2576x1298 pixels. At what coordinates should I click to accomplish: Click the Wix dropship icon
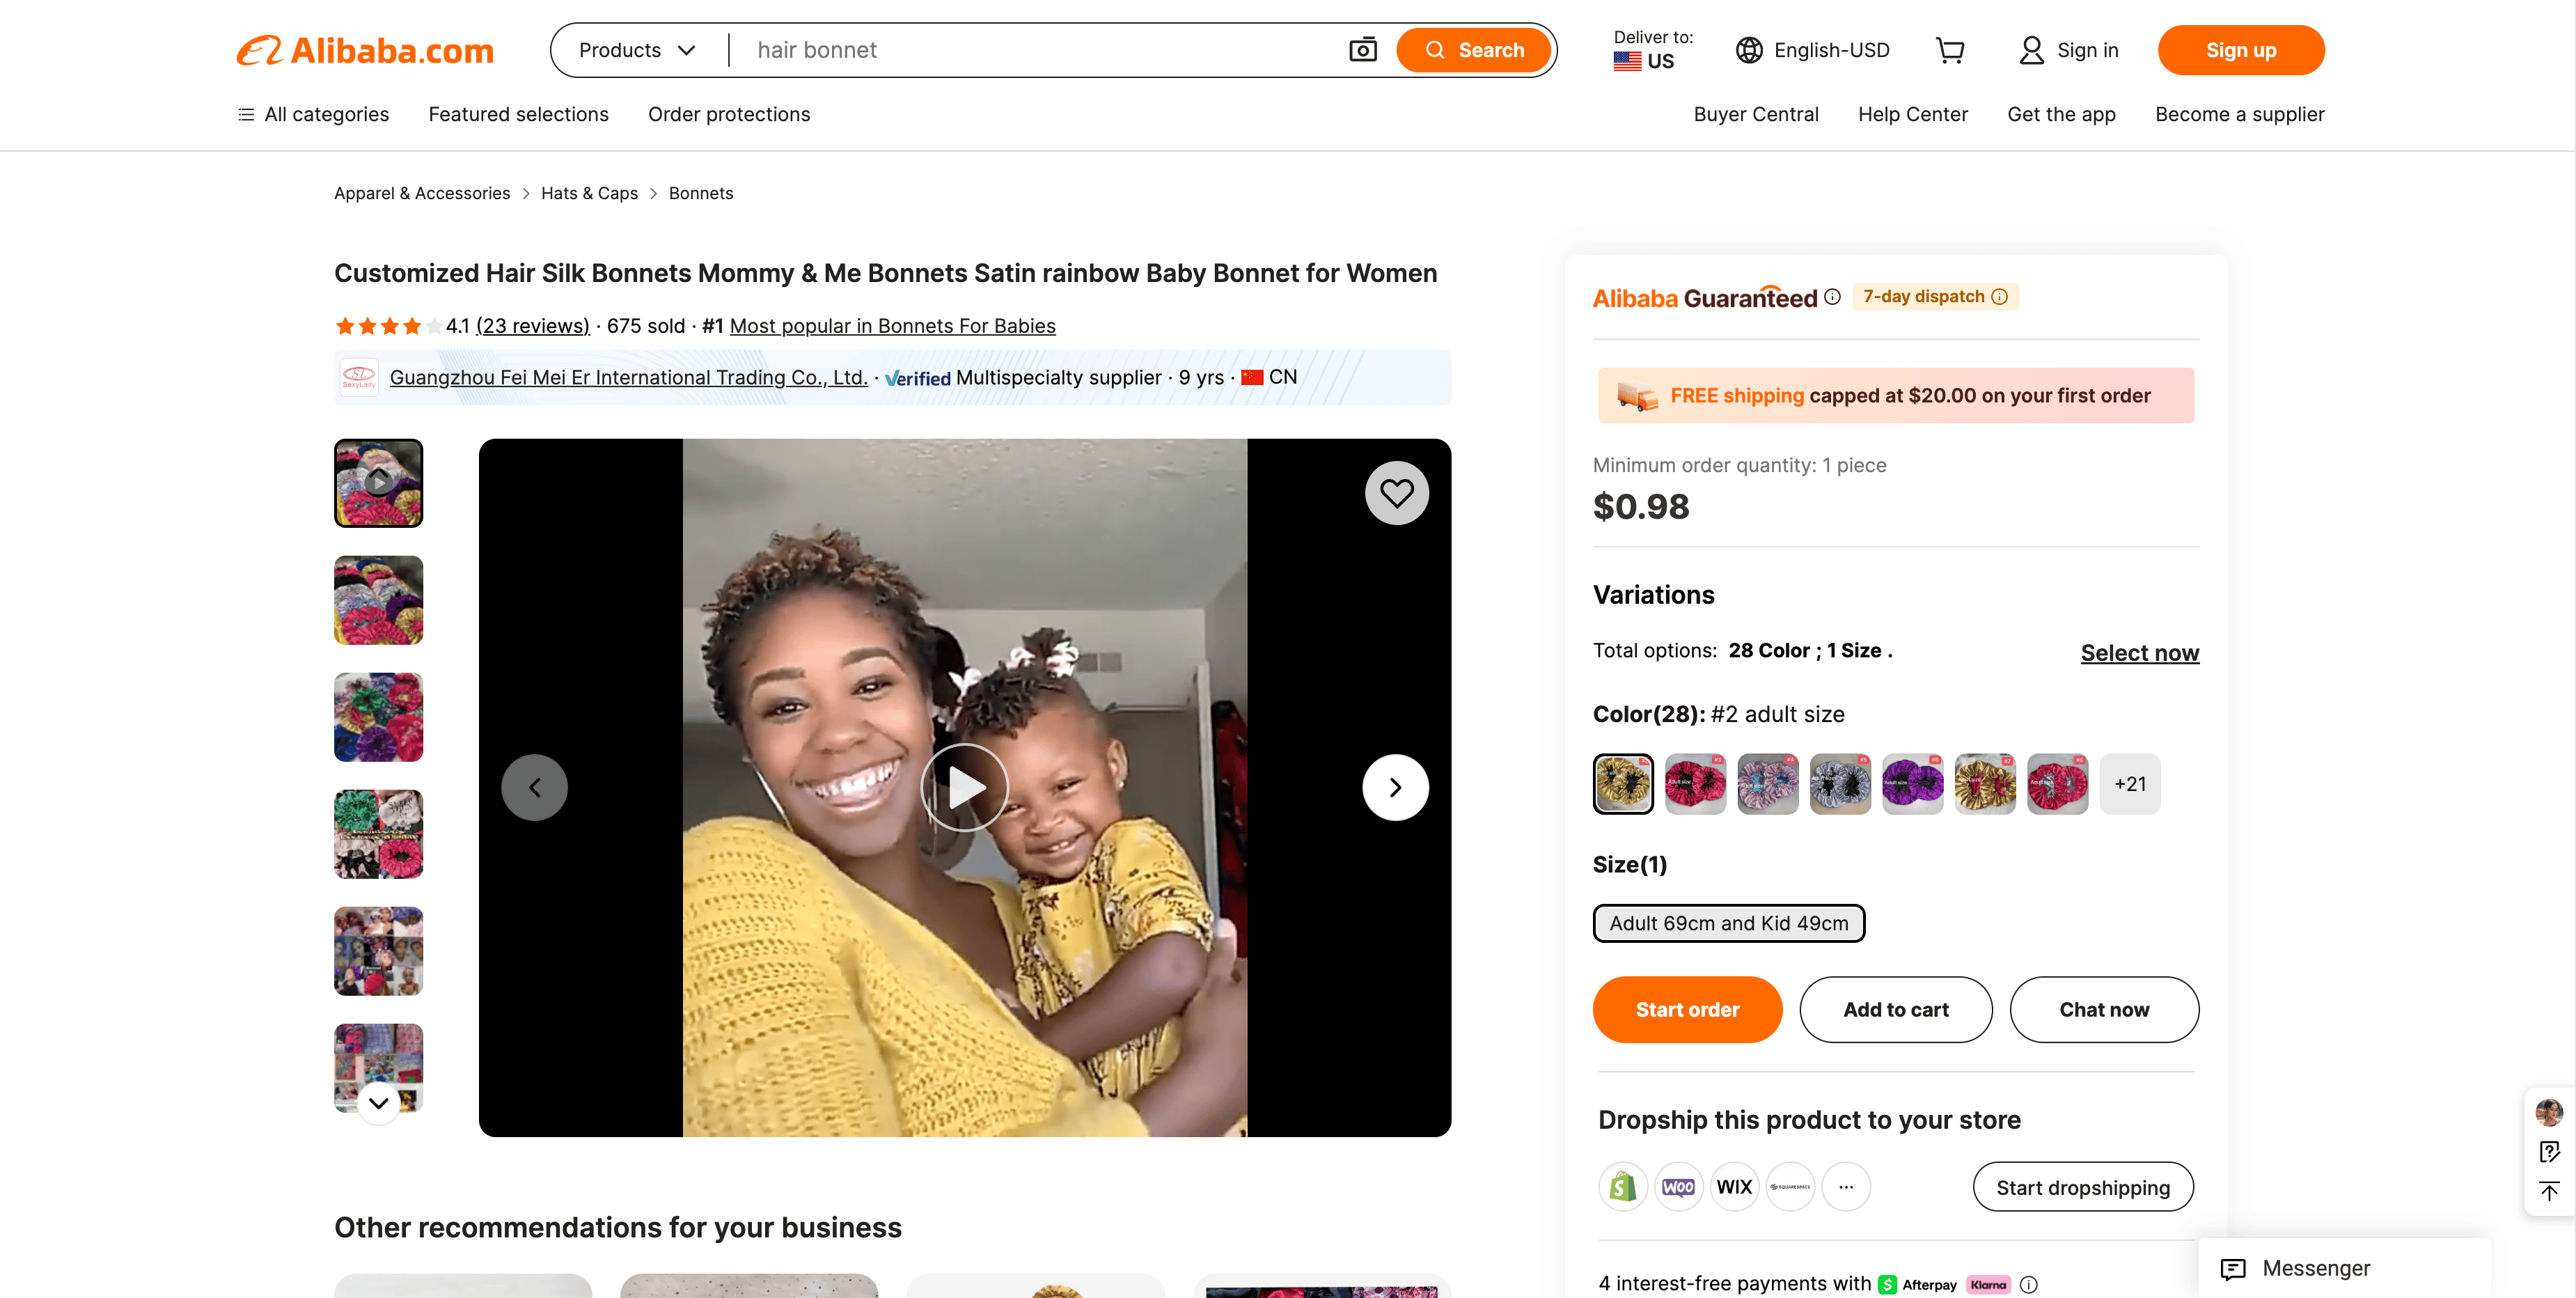click(1734, 1187)
